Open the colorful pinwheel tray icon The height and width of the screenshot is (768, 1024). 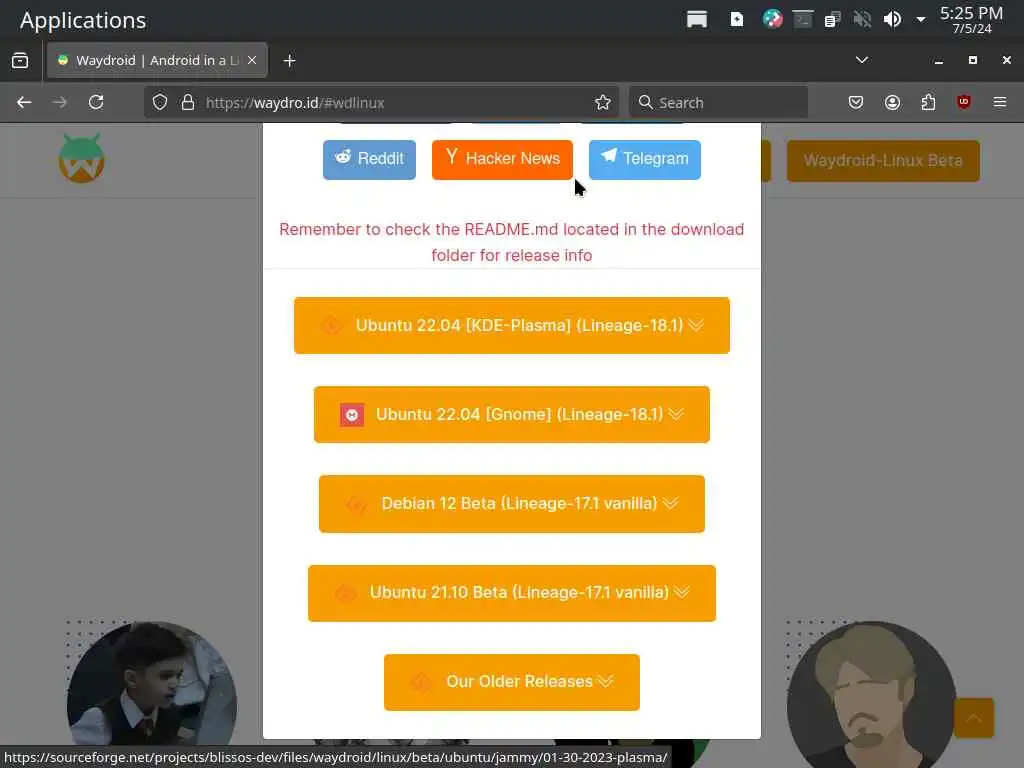[773, 20]
